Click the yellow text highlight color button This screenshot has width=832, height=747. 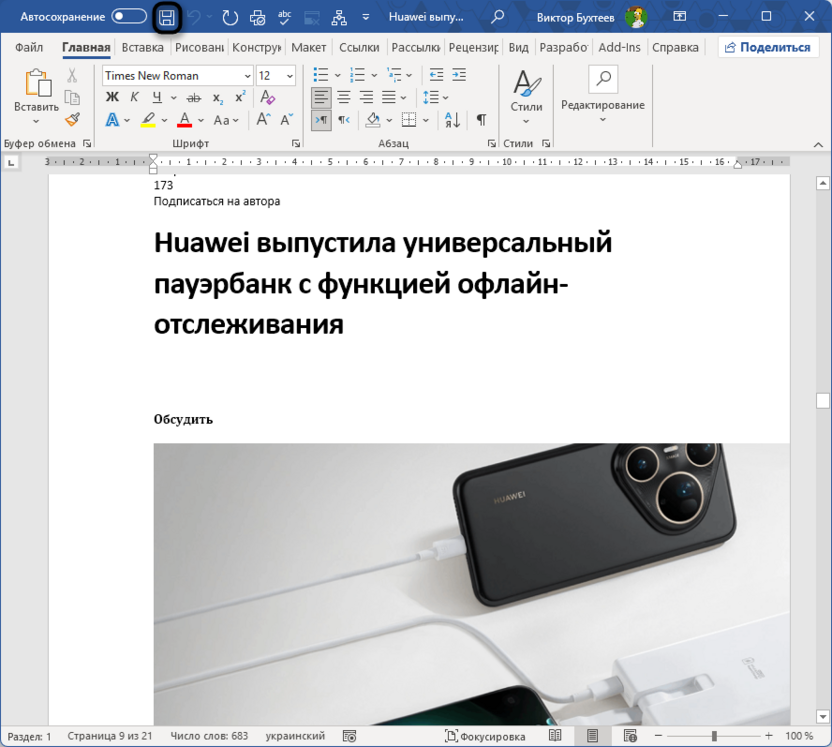tap(148, 120)
